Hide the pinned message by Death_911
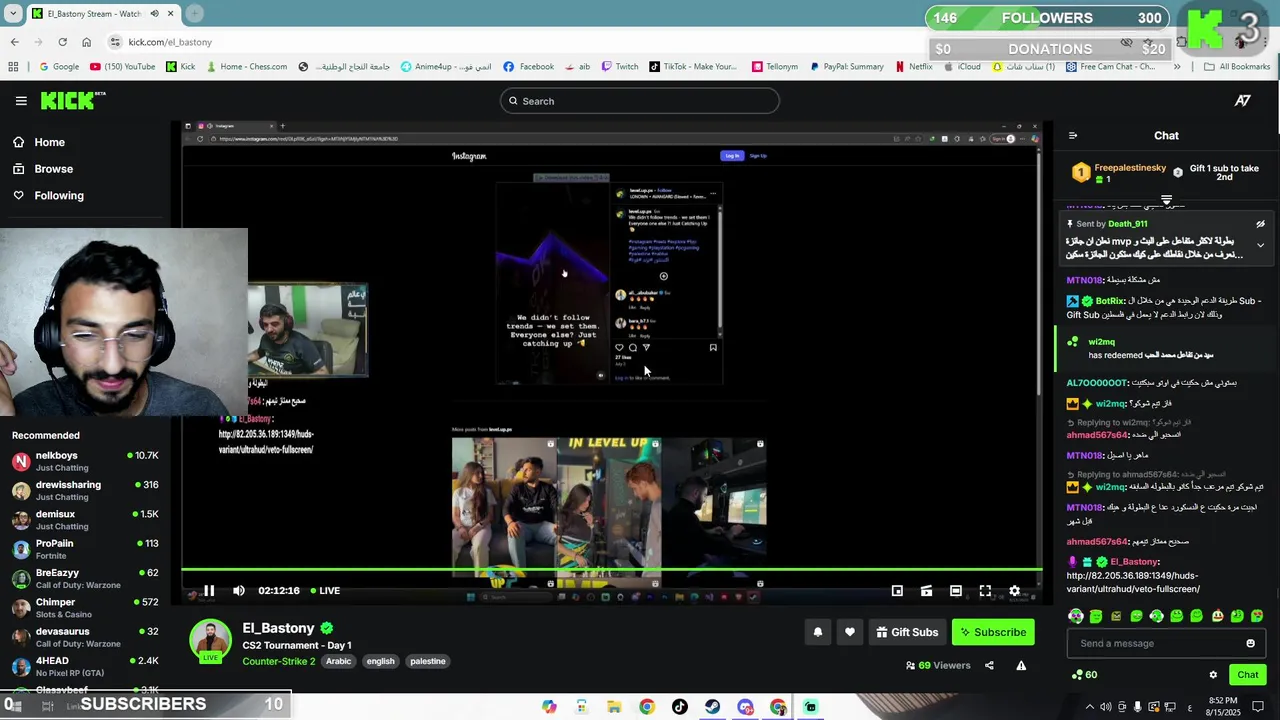 1260,224
